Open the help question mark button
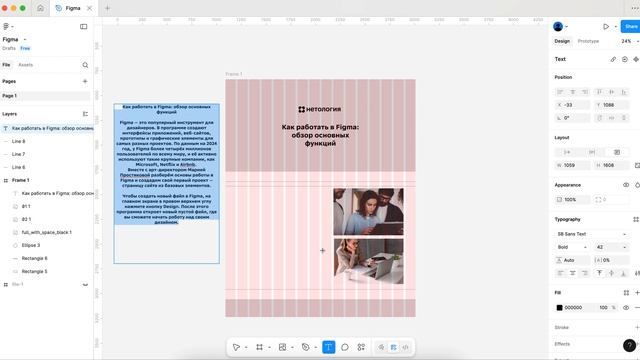The height and width of the screenshot is (360, 640). coord(629,345)
